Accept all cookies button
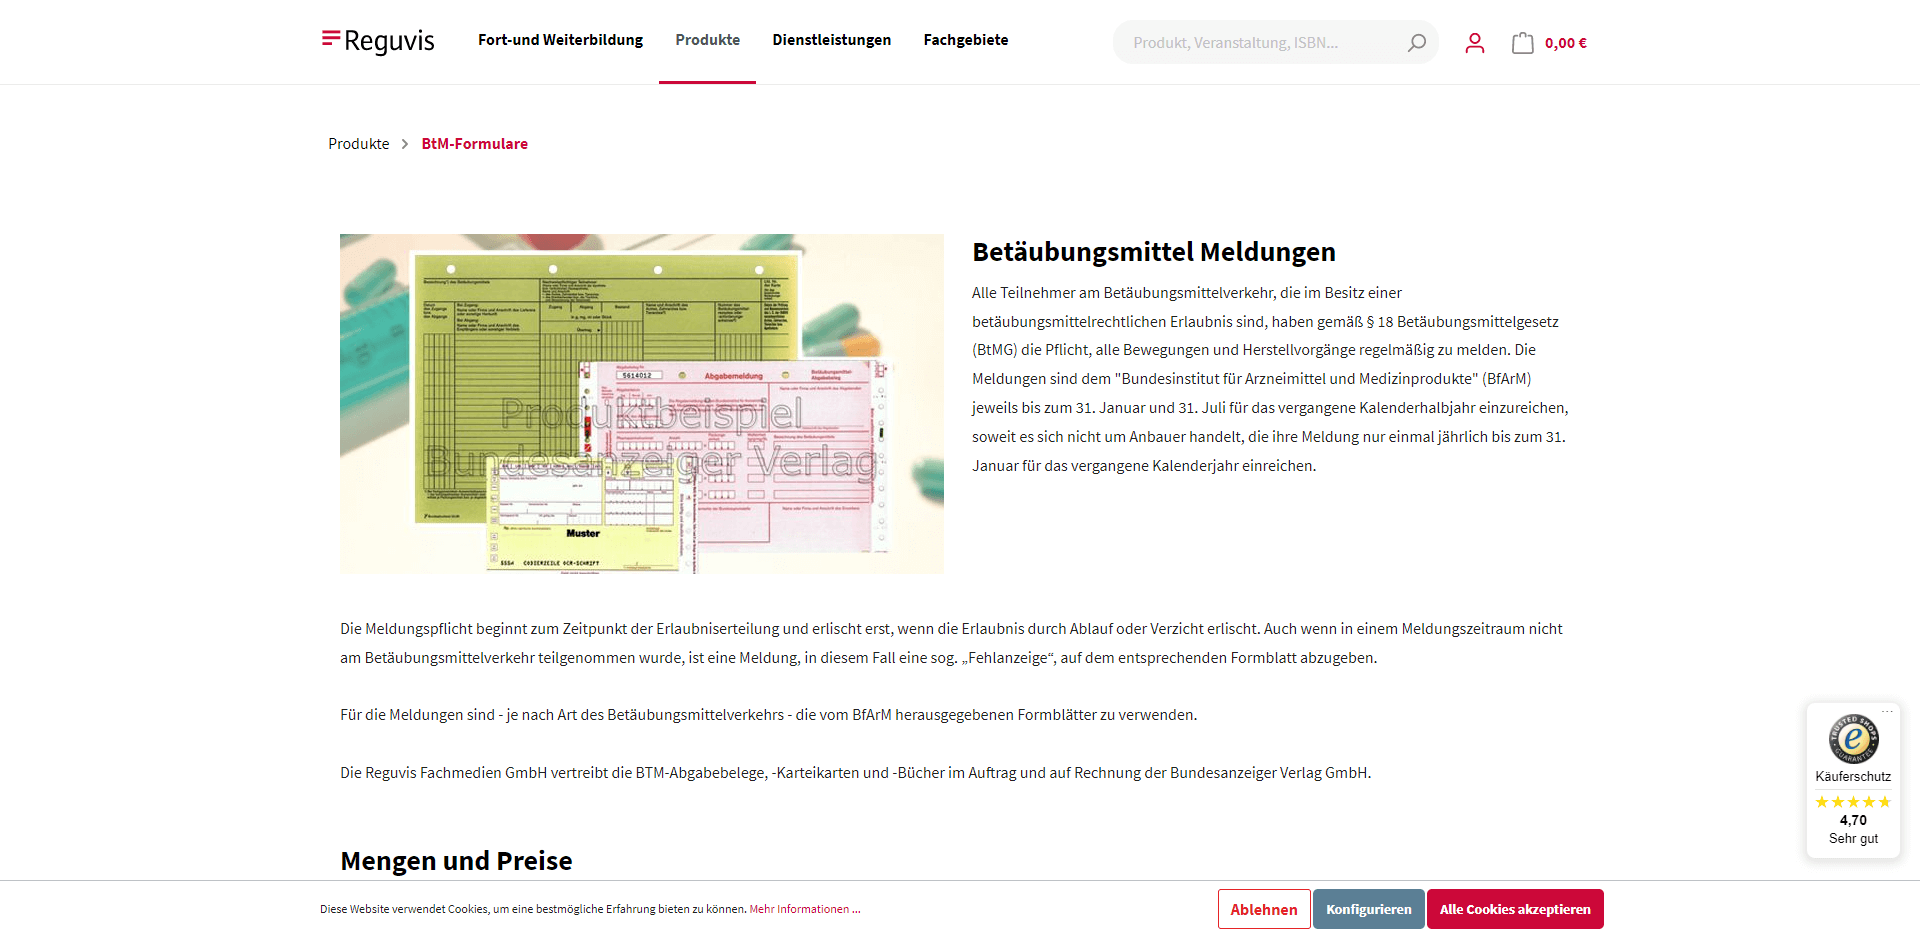Screen dimensions: 1920x937 click(x=1515, y=909)
